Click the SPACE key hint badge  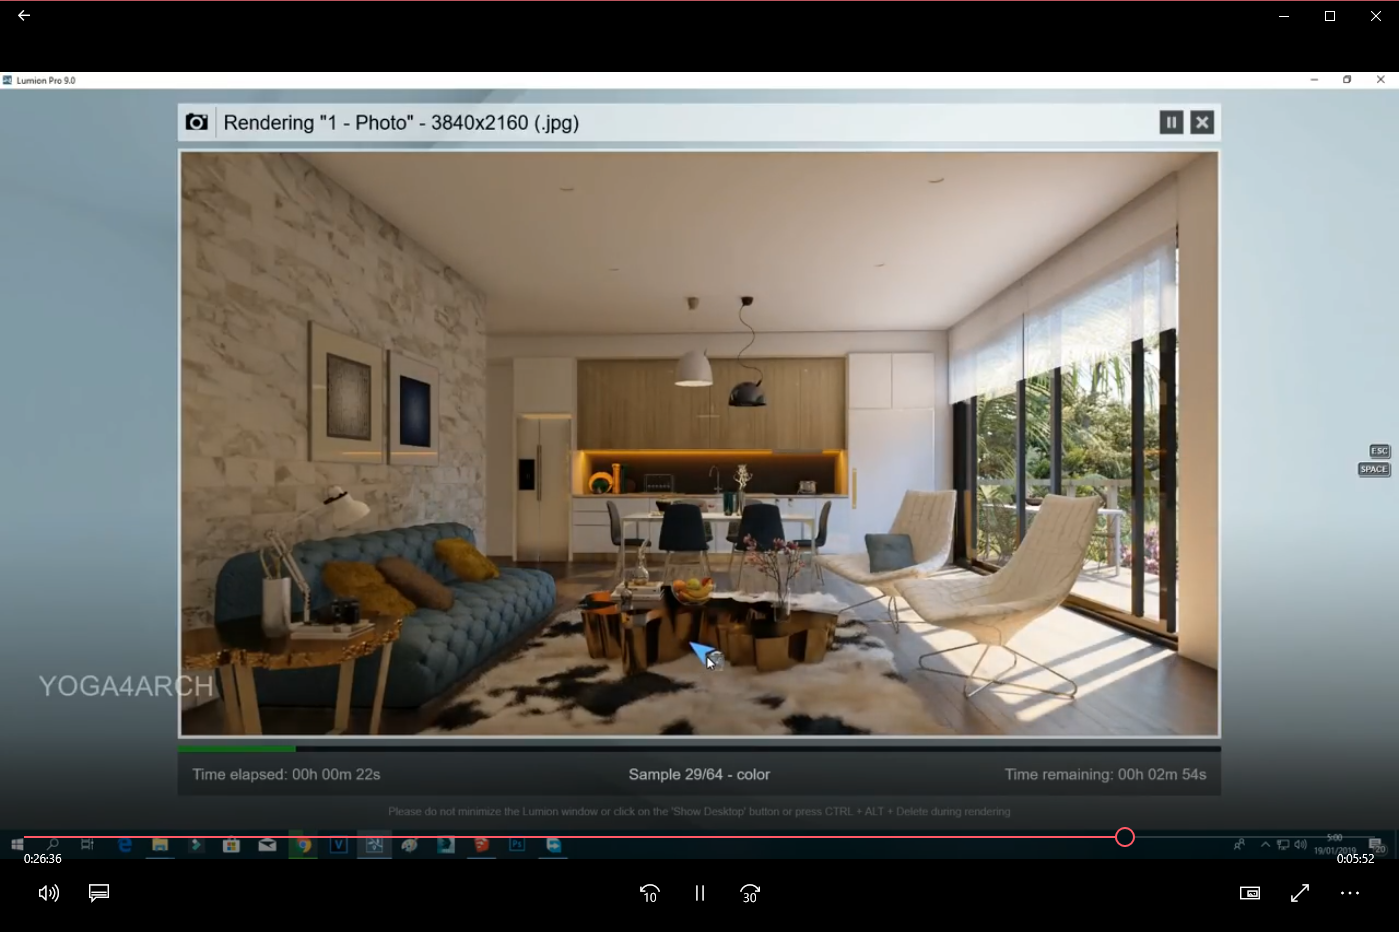pyautogui.click(x=1374, y=469)
